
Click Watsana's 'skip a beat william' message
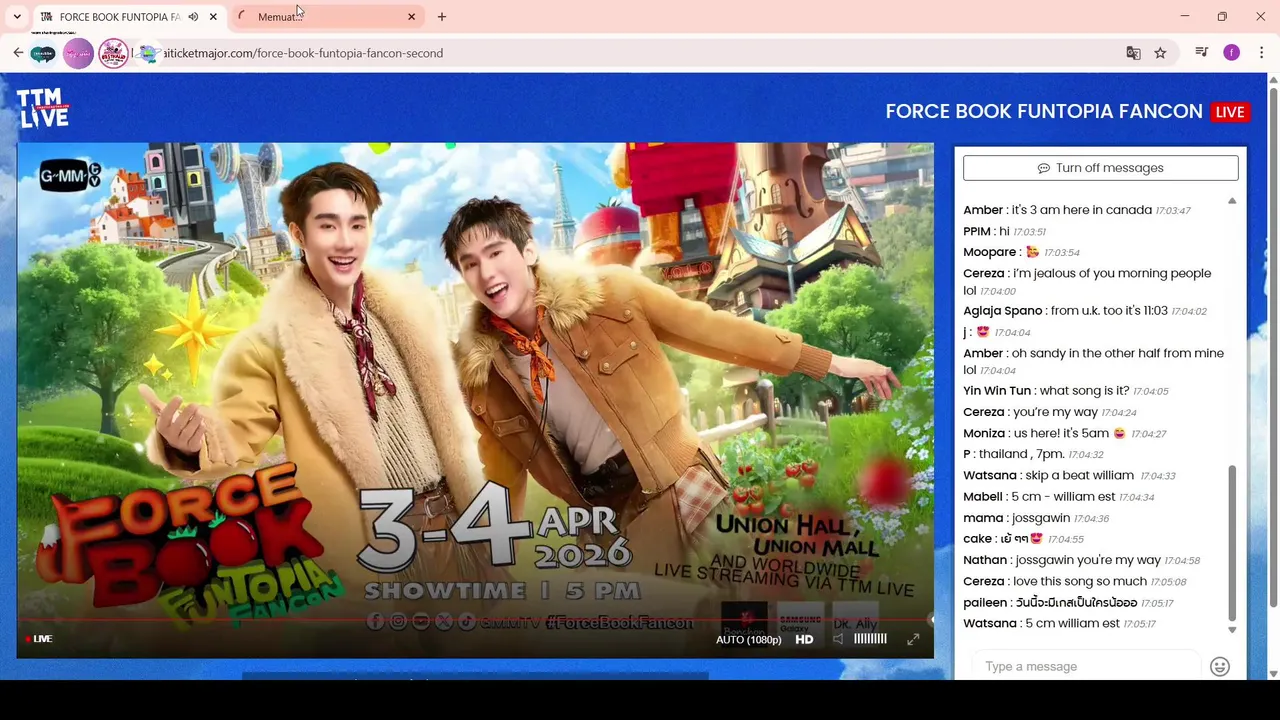tap(1069, 475)
